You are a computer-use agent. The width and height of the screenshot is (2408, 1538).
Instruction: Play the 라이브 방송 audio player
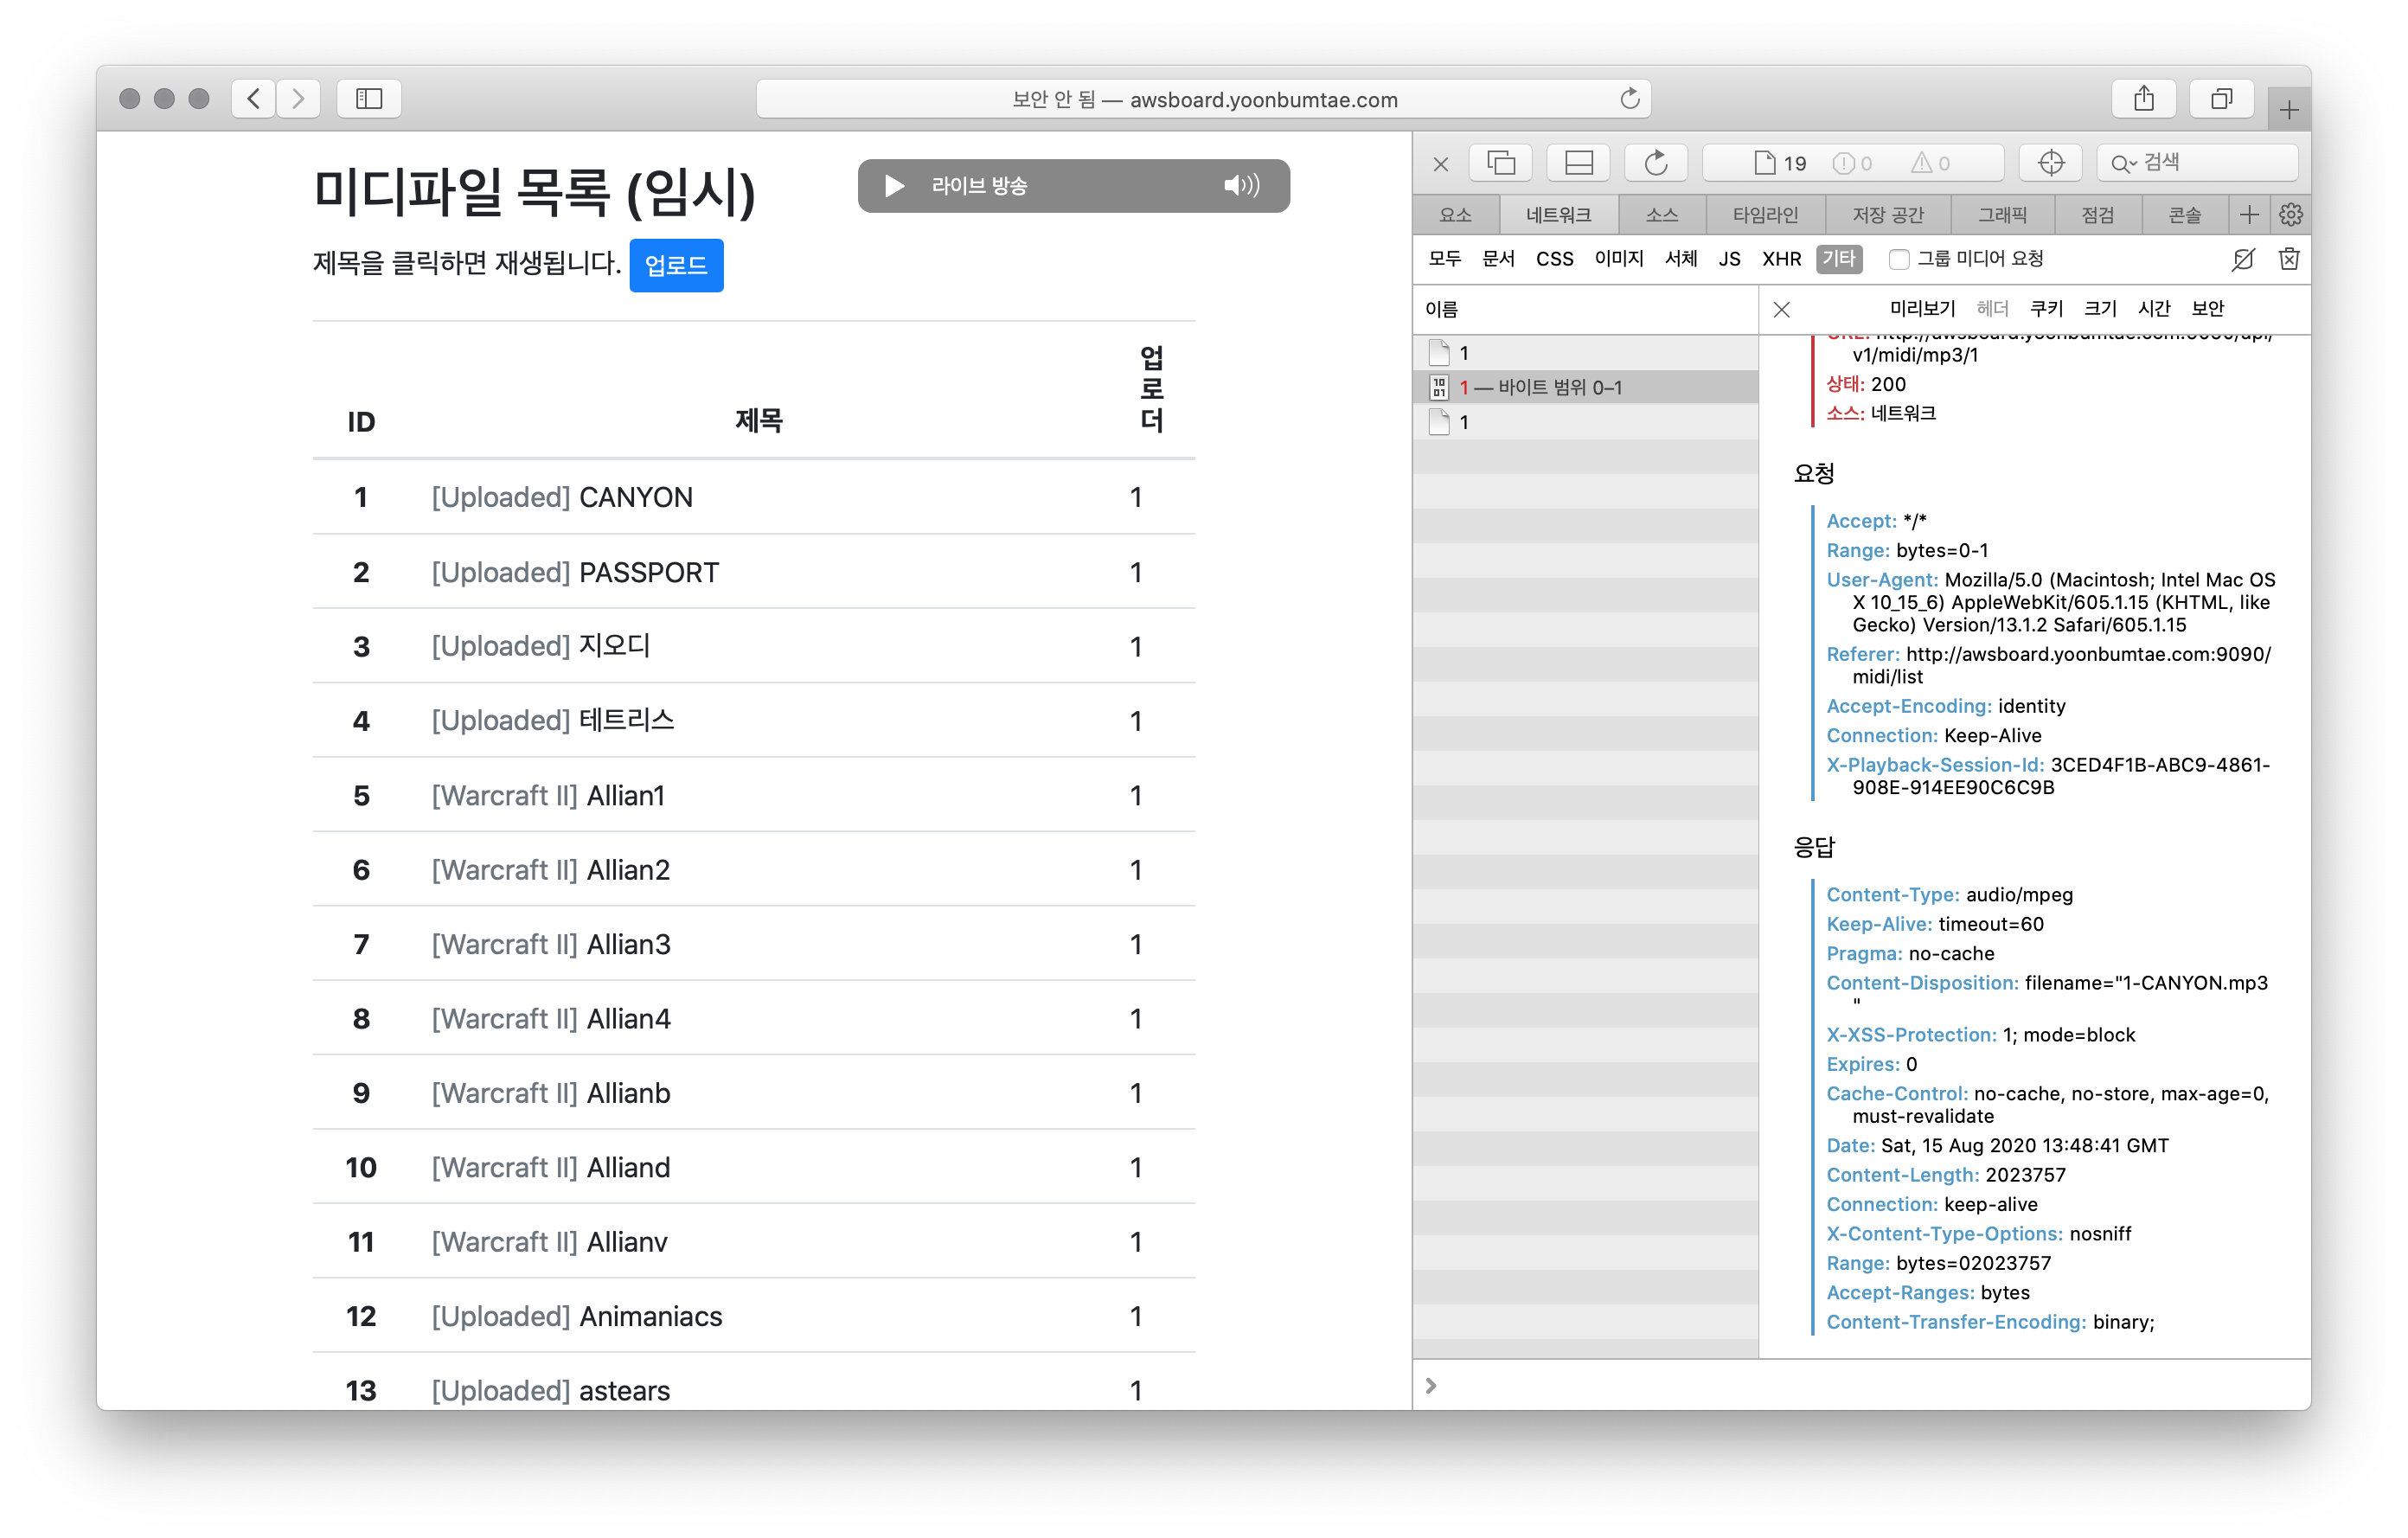point(894,186)
